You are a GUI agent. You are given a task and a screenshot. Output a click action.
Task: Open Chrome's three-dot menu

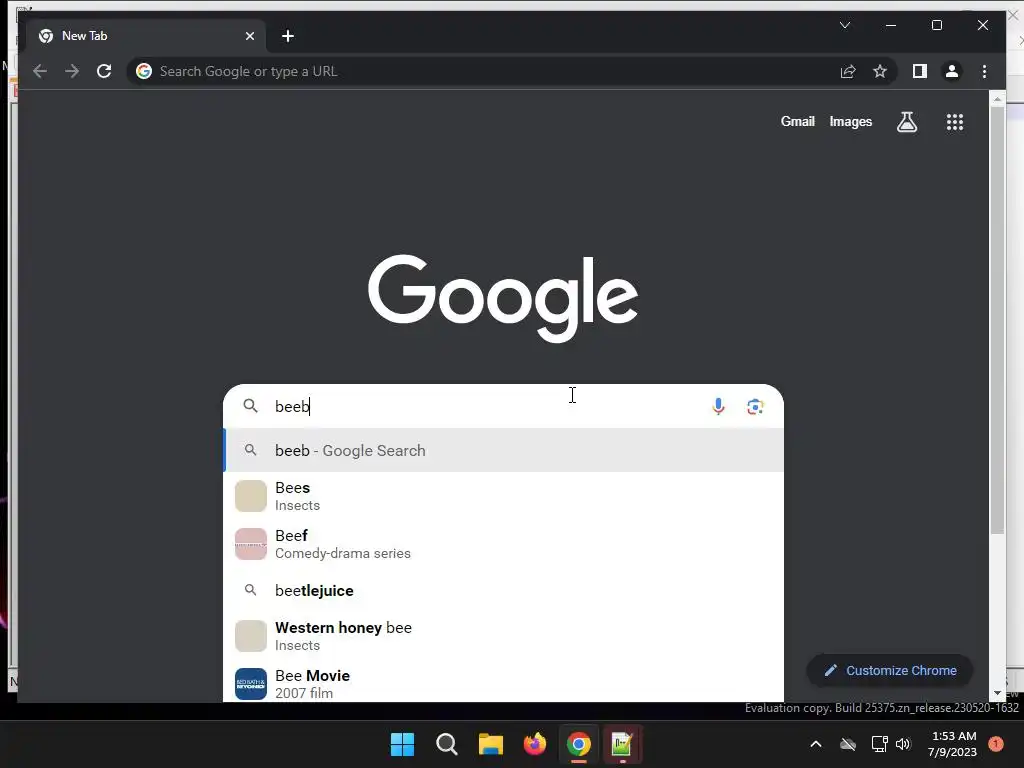984,71
